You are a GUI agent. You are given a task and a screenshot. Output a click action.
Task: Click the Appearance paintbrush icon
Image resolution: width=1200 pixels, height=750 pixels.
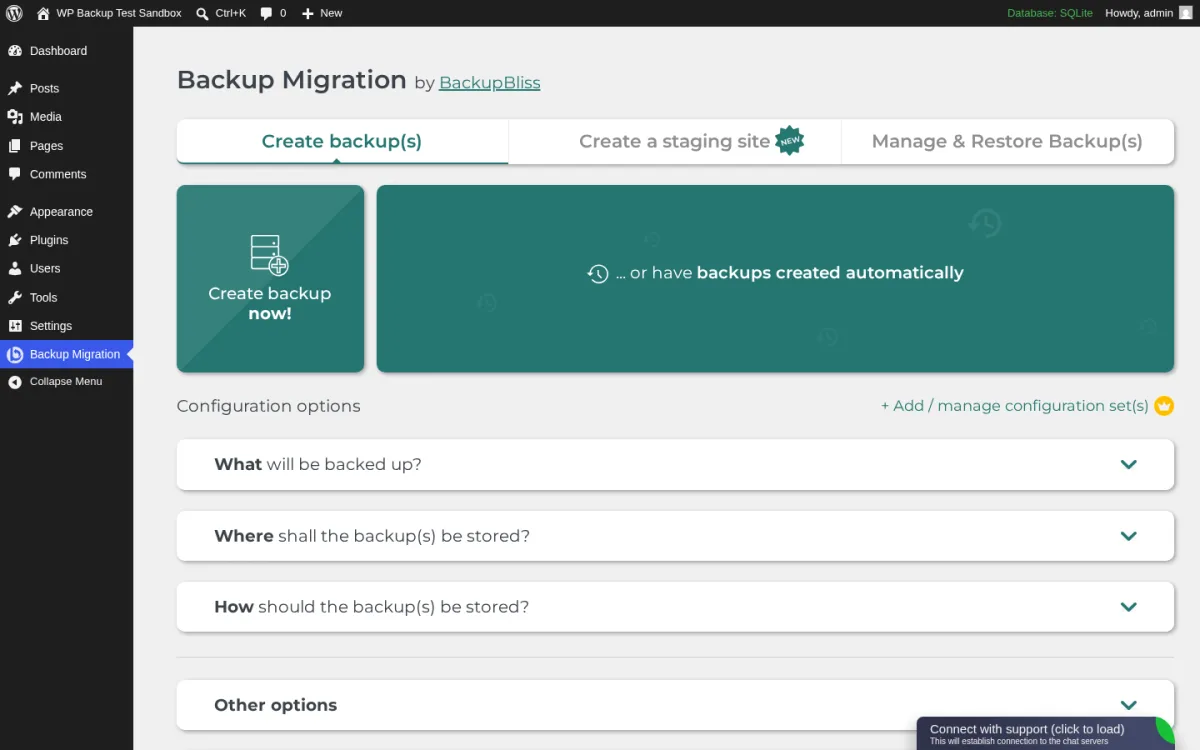(x=15, y=212)
